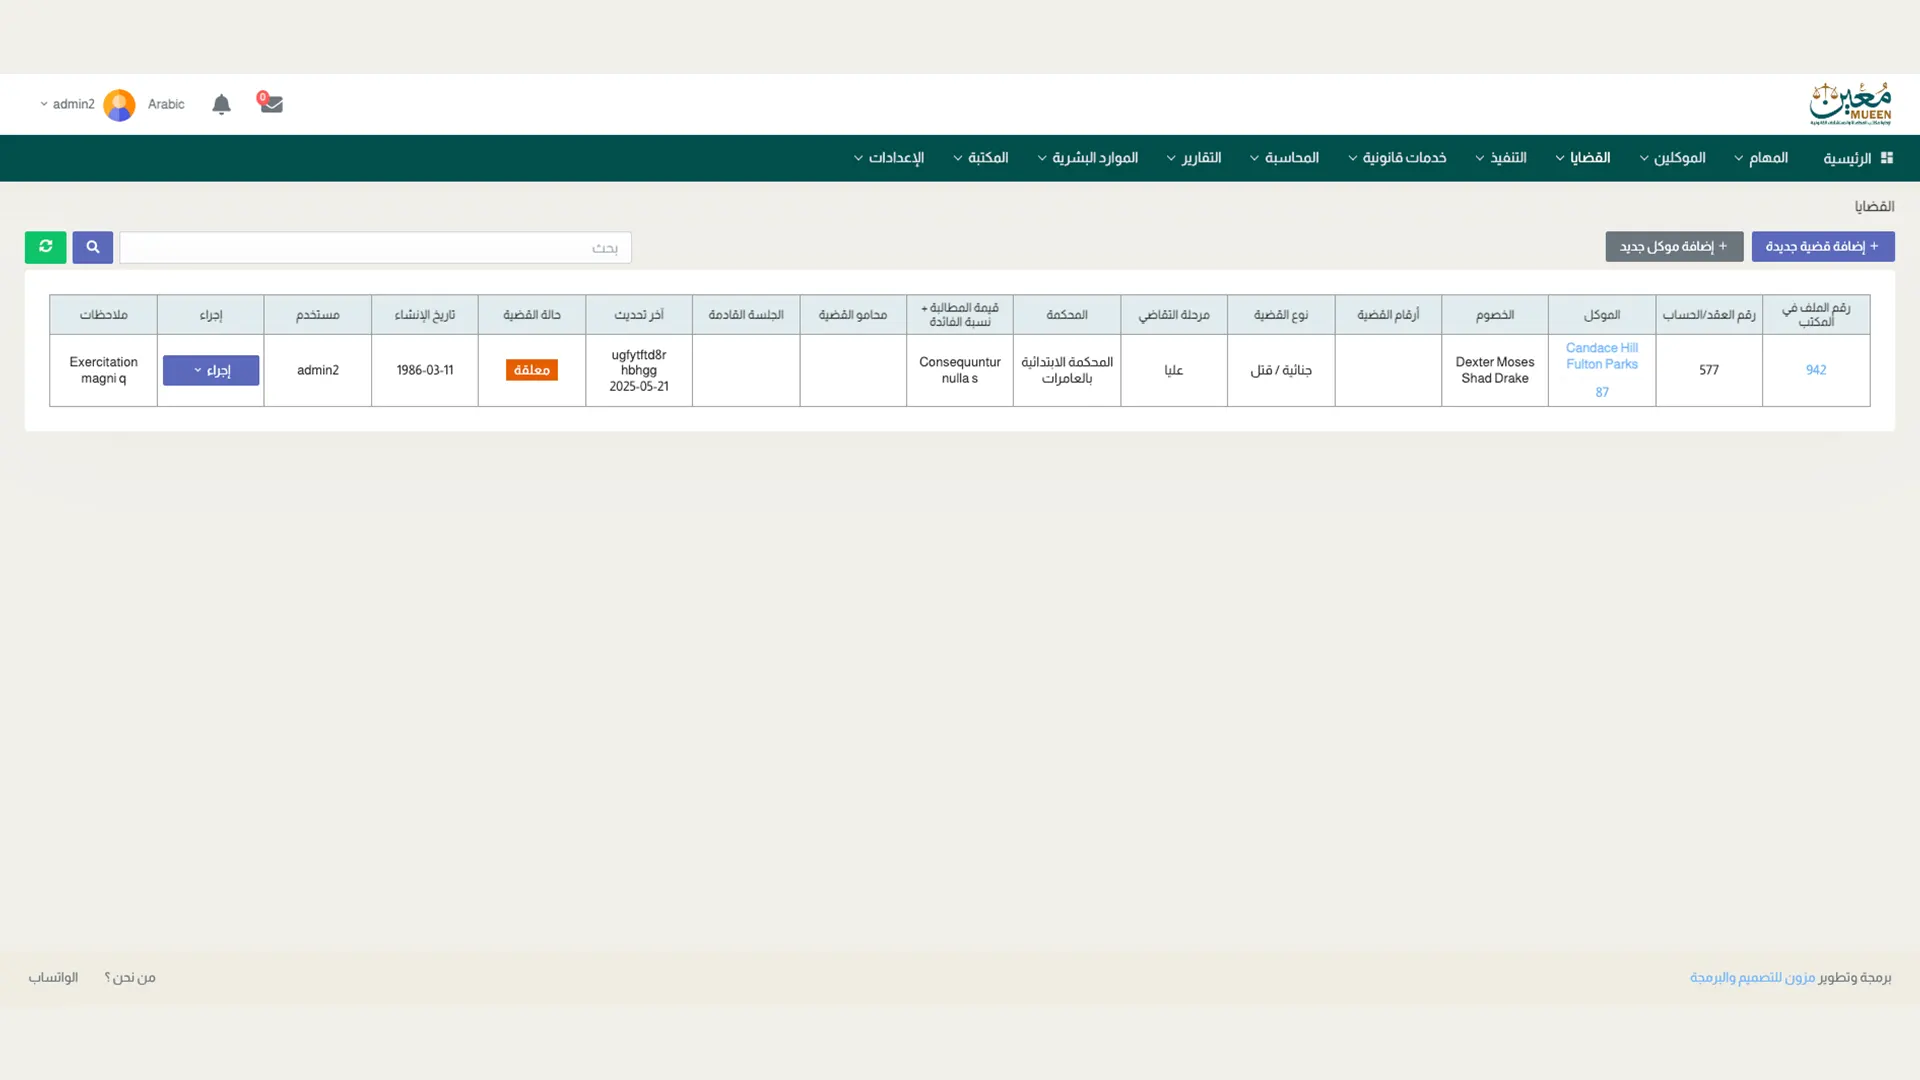Click the إضافة موكل جديد button

click(x=1674, y=246)
